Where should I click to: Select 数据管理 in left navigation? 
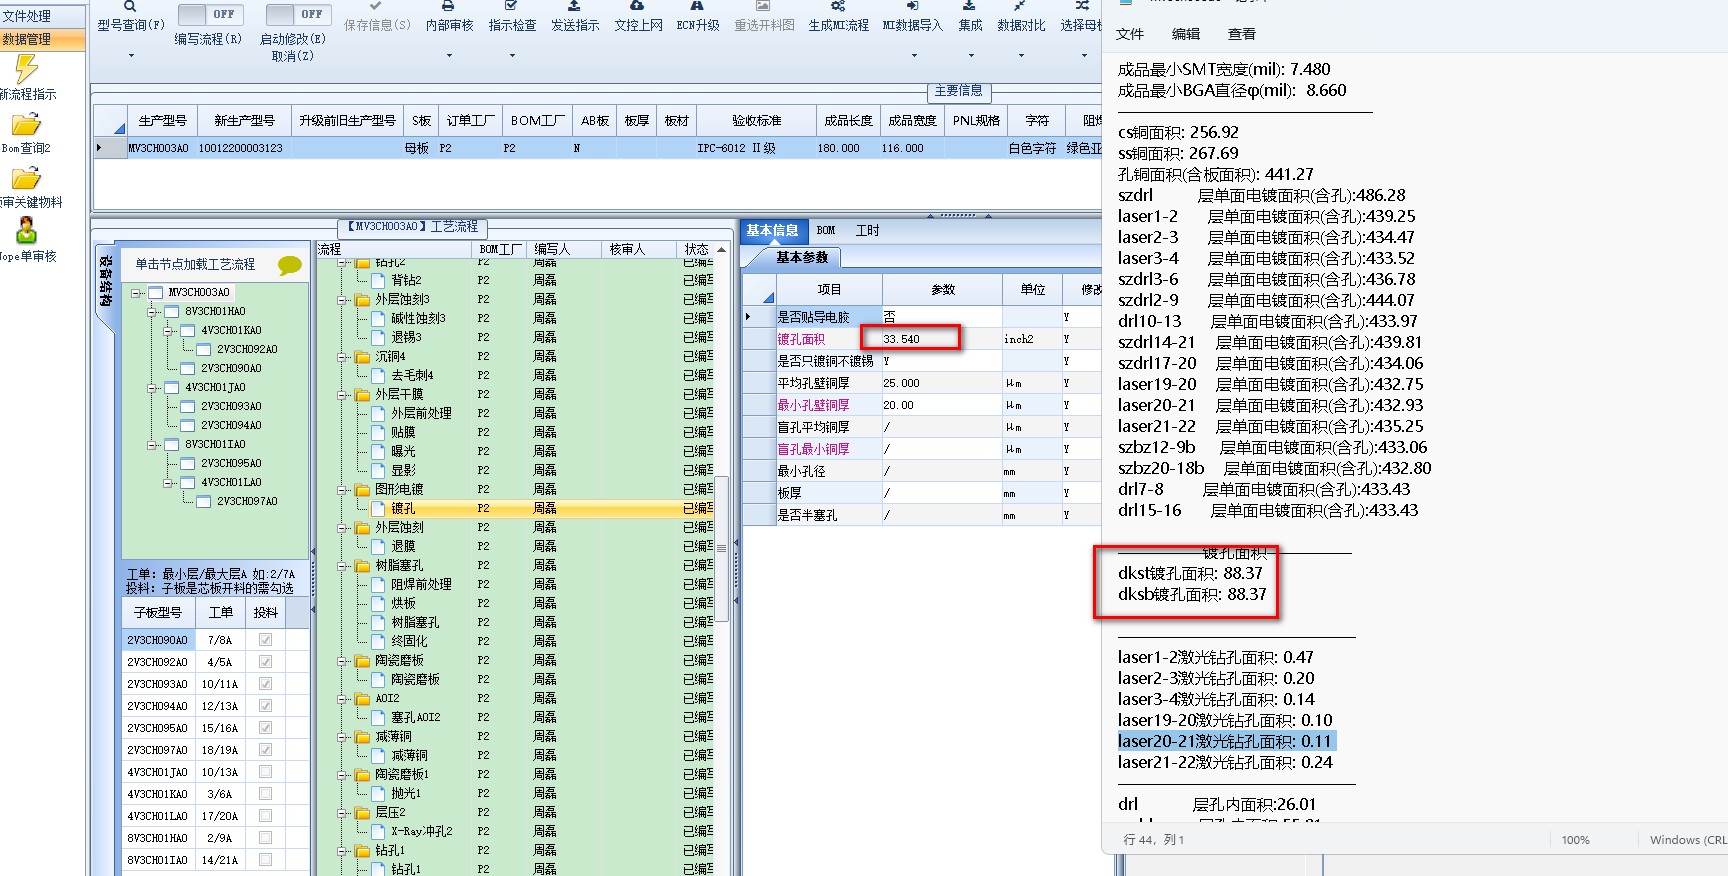tap(42, 39)
